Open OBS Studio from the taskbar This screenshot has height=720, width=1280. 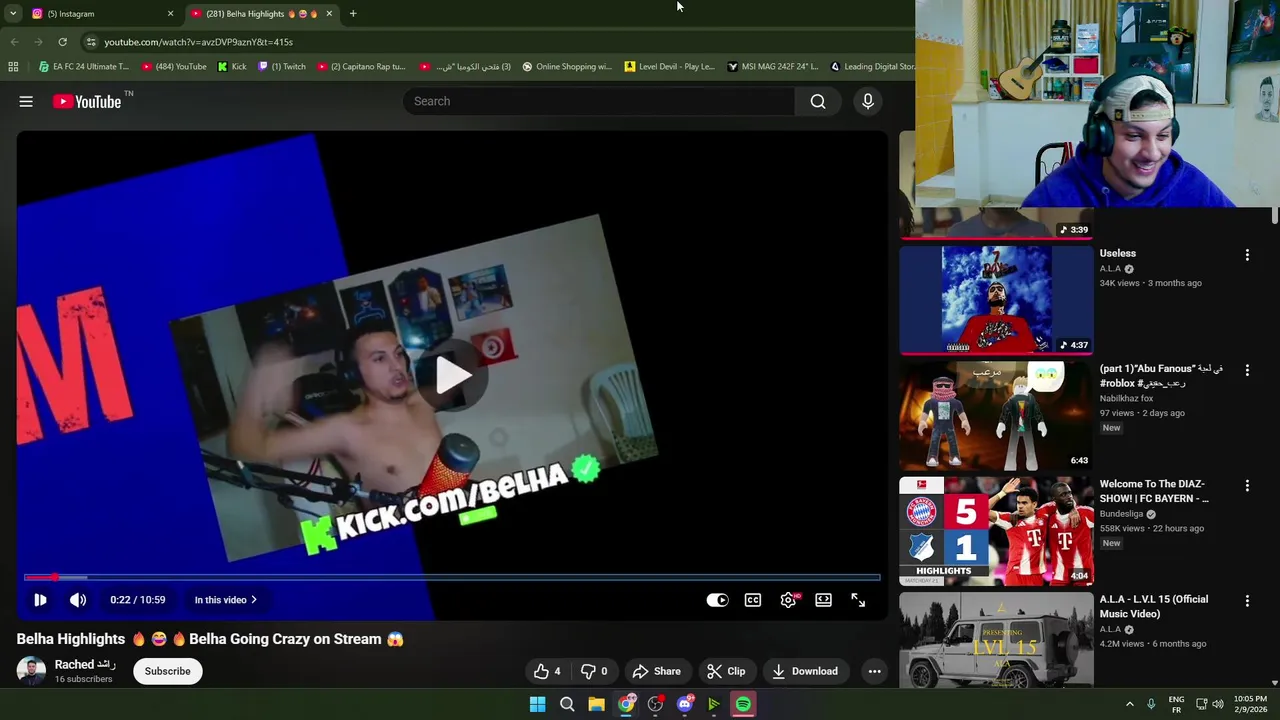655,704
